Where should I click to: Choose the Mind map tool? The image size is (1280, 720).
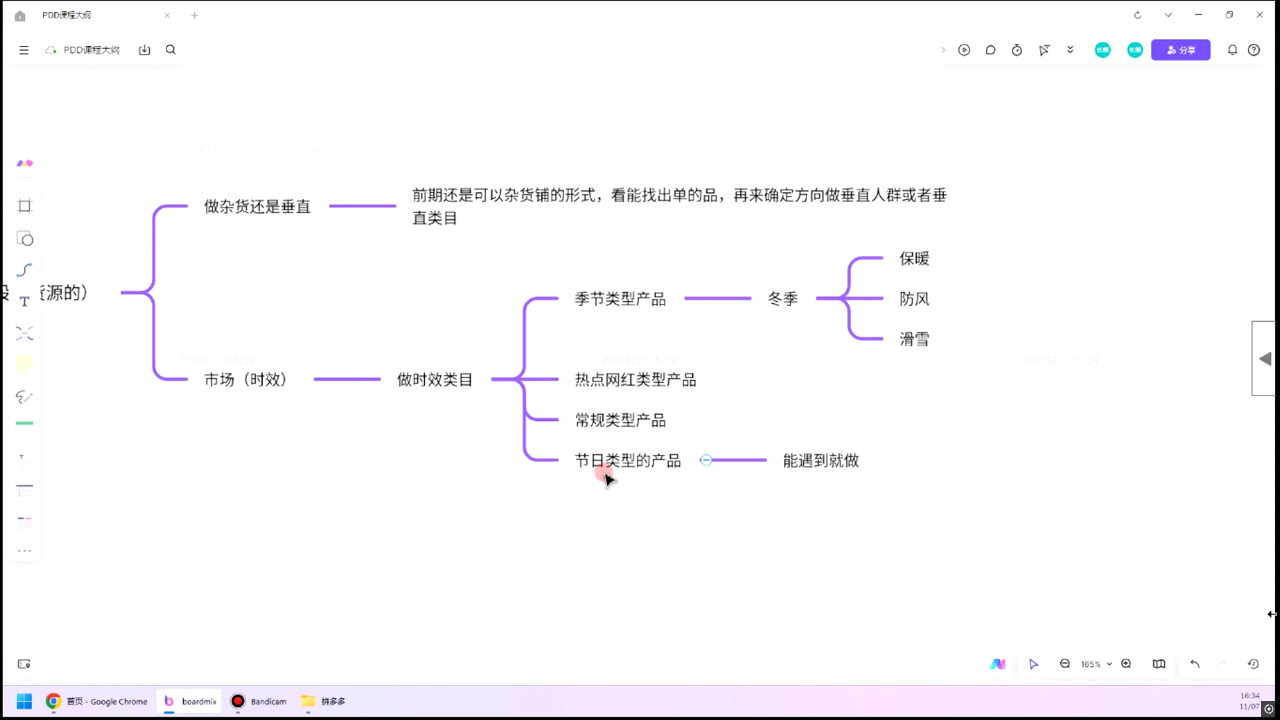point(25,333)
